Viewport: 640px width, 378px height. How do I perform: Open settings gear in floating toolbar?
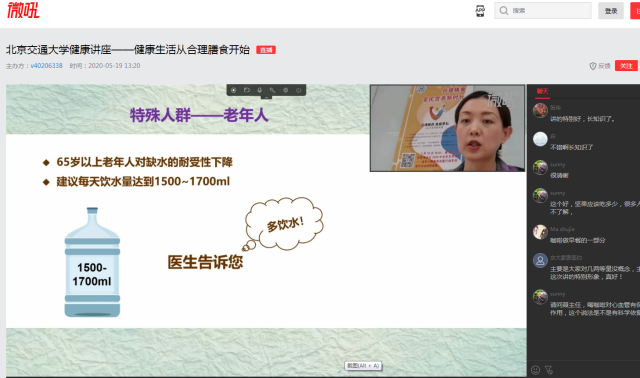[x=286, y=90]
